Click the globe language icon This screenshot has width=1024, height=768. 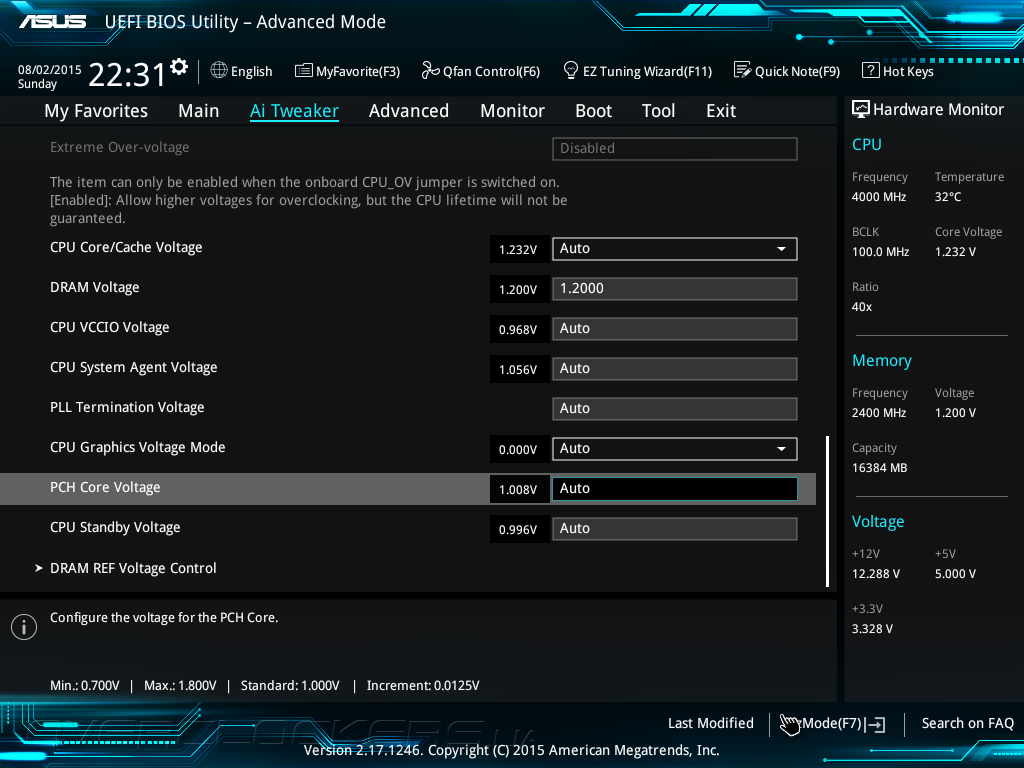pyautogui.click(x=219, y=71)
